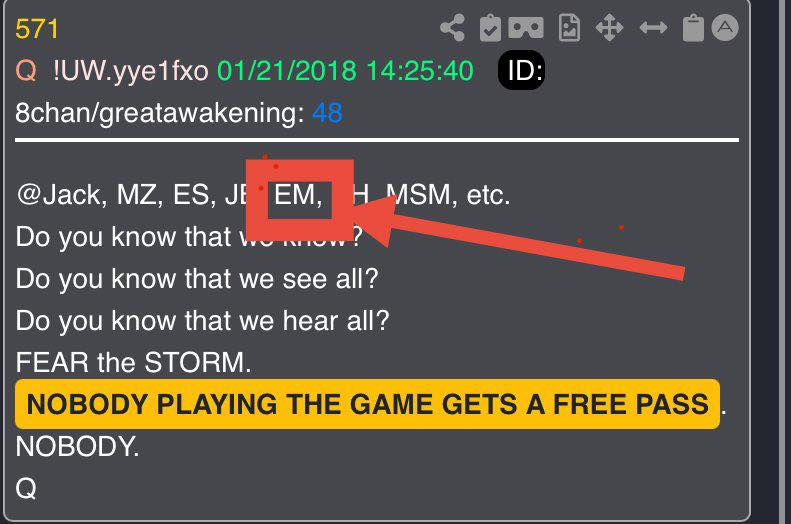Click the four-way move arrows icon
The width and height of the screenshot is (791, 524).
tap(609, 28)
